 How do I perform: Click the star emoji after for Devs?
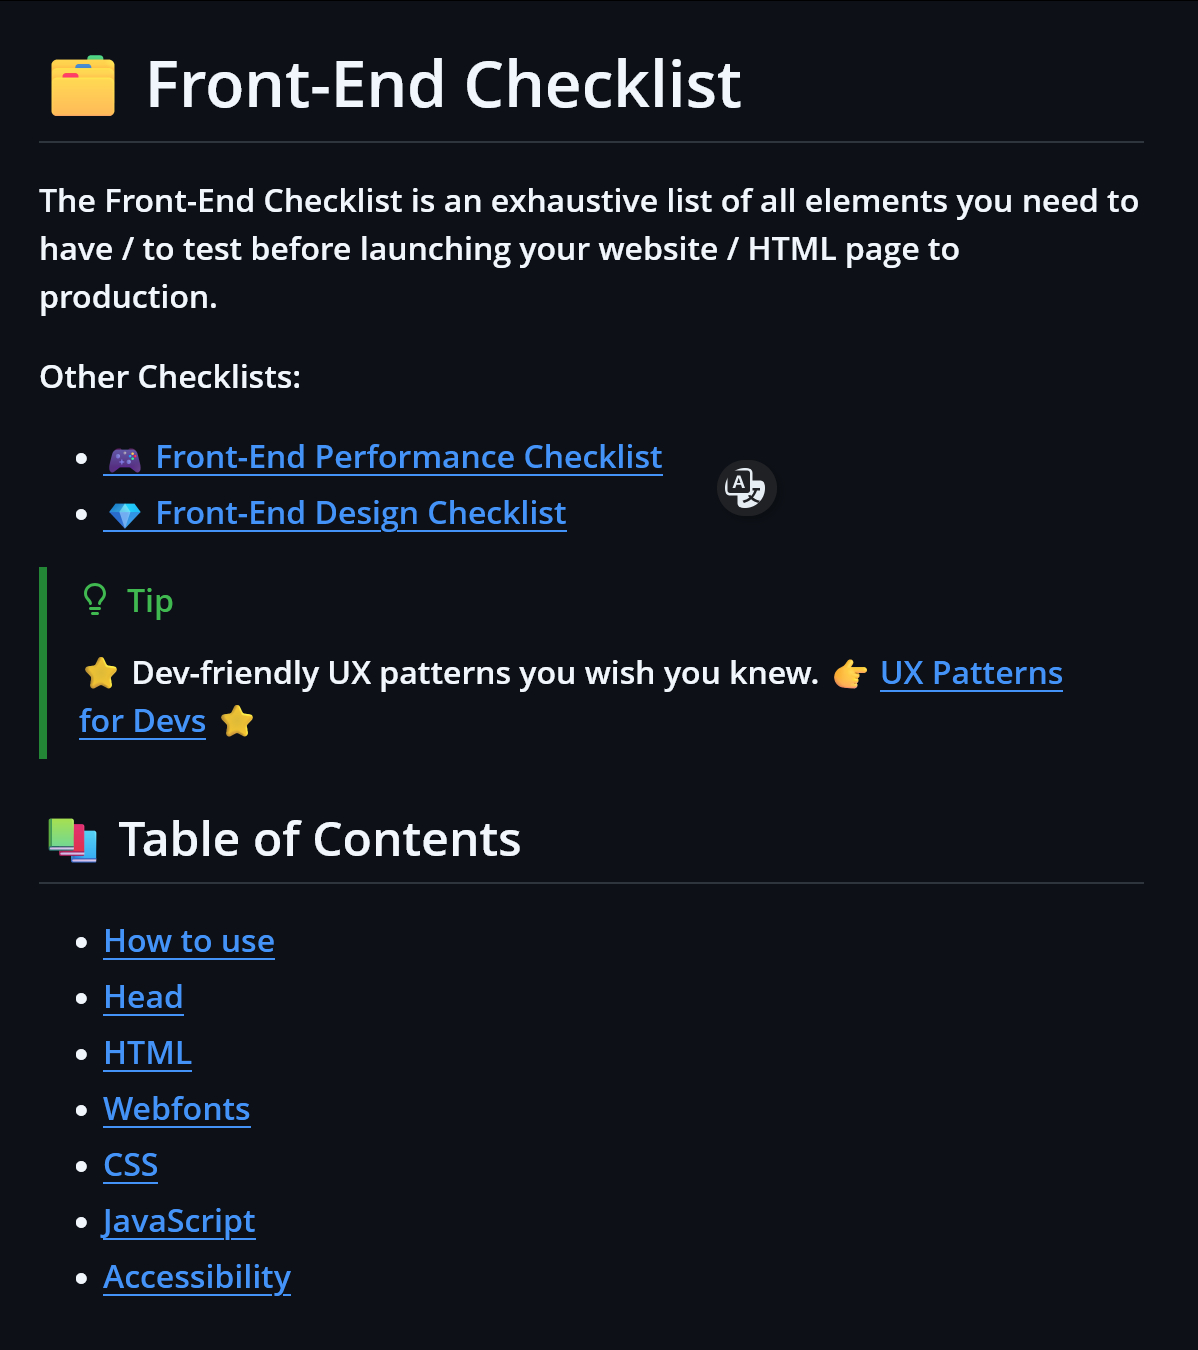(x=237, y=721)
